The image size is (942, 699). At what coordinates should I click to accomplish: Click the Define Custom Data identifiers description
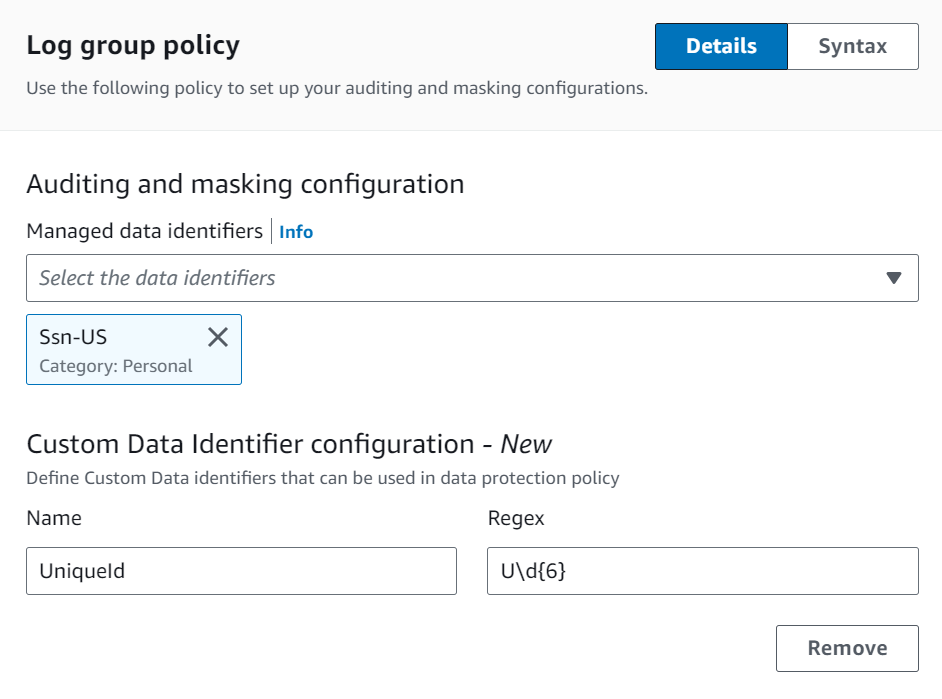click(322, 478)
